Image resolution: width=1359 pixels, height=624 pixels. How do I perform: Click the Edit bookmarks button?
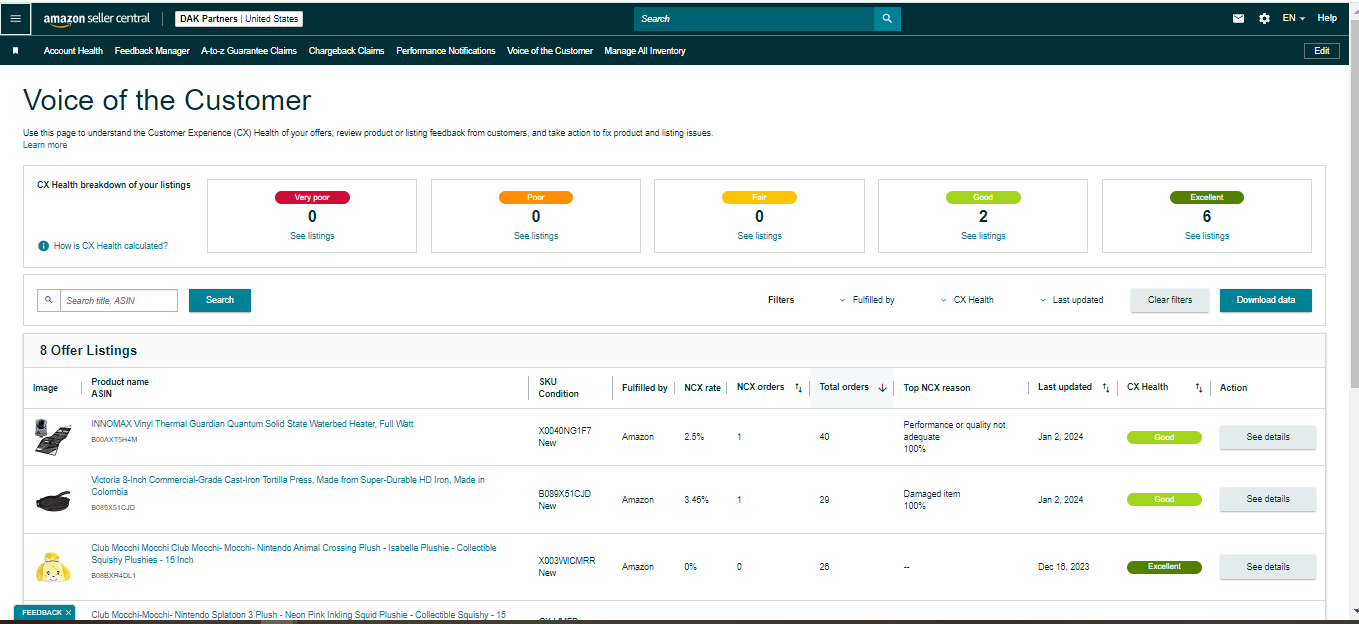tap(1321, 51)
